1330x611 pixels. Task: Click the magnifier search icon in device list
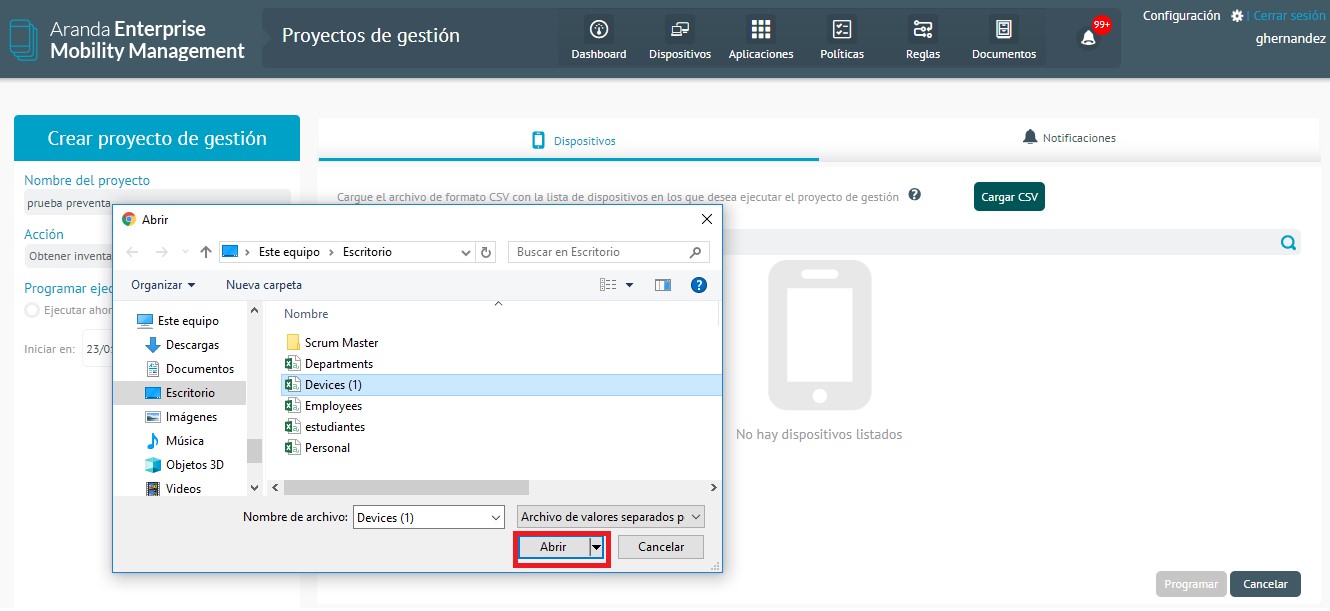[x=1288, y=242]
